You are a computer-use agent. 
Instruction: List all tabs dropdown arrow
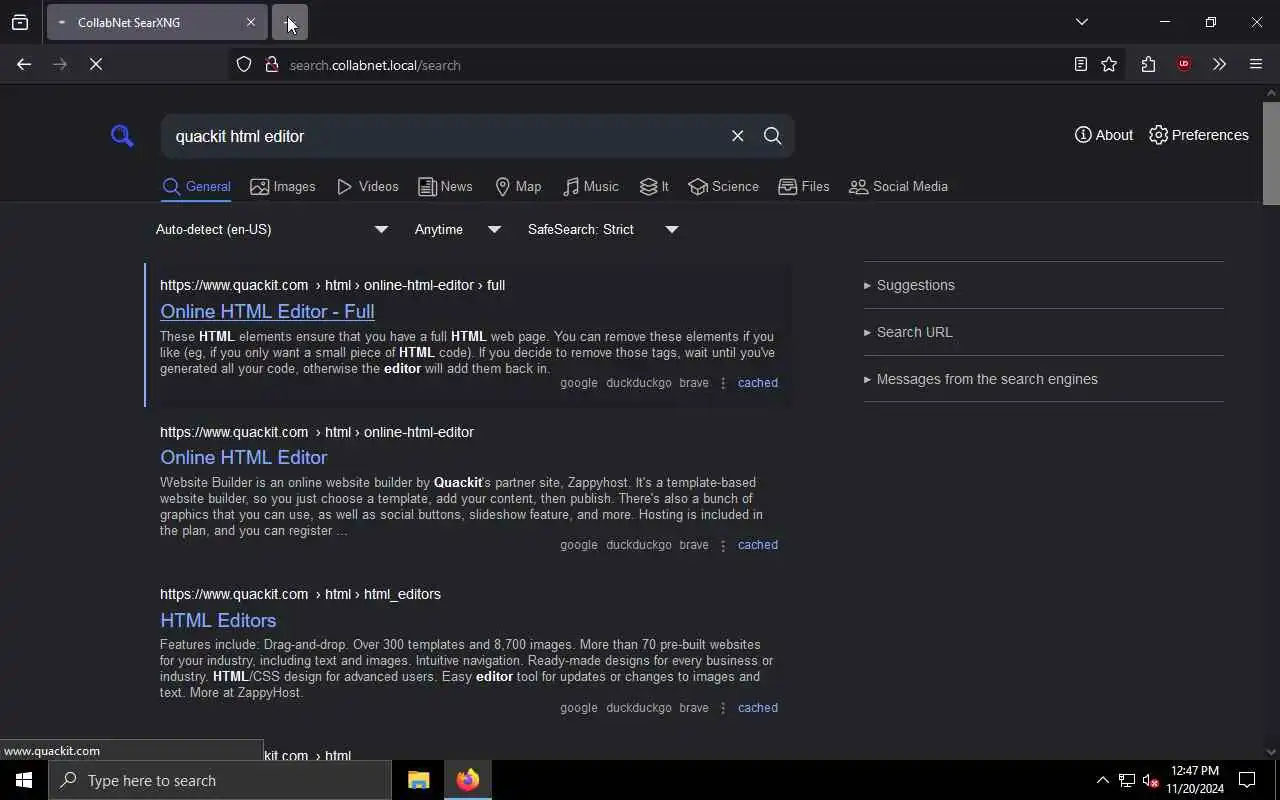1081,22
